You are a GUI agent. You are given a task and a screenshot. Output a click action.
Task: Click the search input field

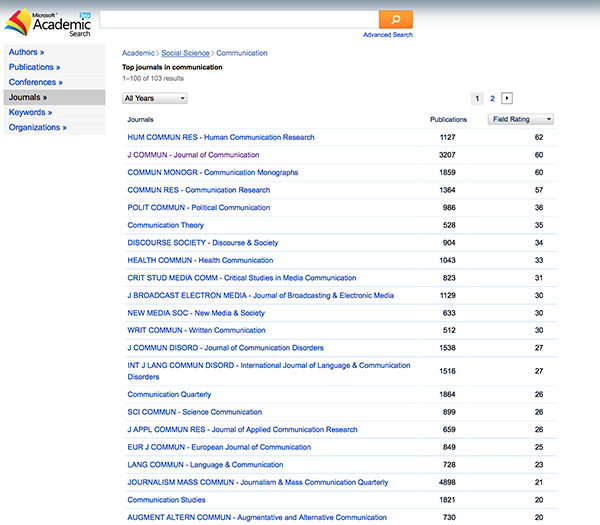(239, 19)
